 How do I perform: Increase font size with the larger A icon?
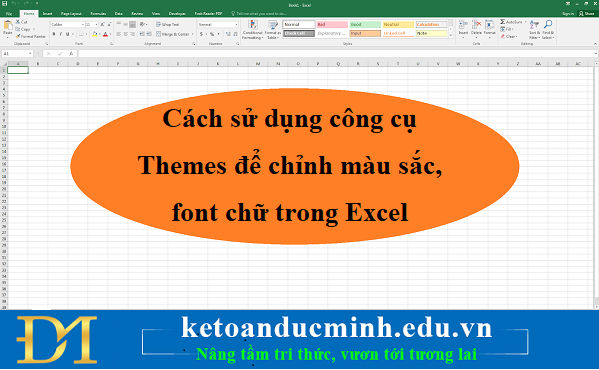pos(103,24)
